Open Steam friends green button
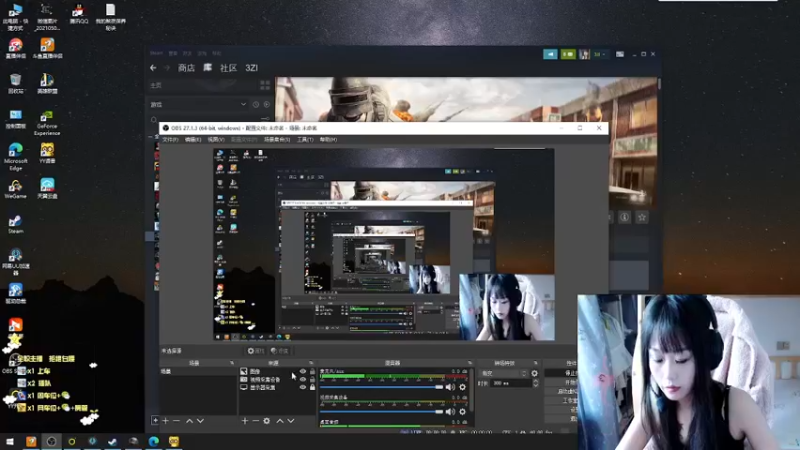 (568, 54)
